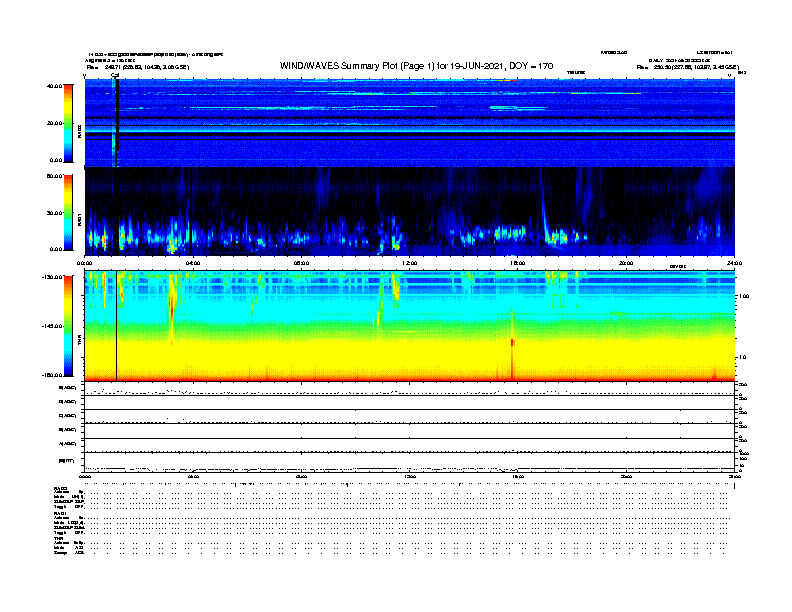The image size is (792, 612).
Task: Click the RAD1 heading in the status table
Action: pos(61,514)
